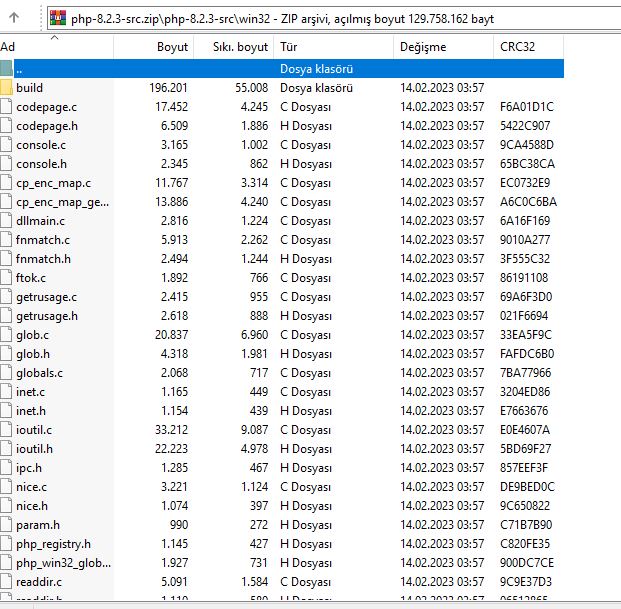
Task: Click CRC32 value FAFDC6B0
Action: coord(527,354)
